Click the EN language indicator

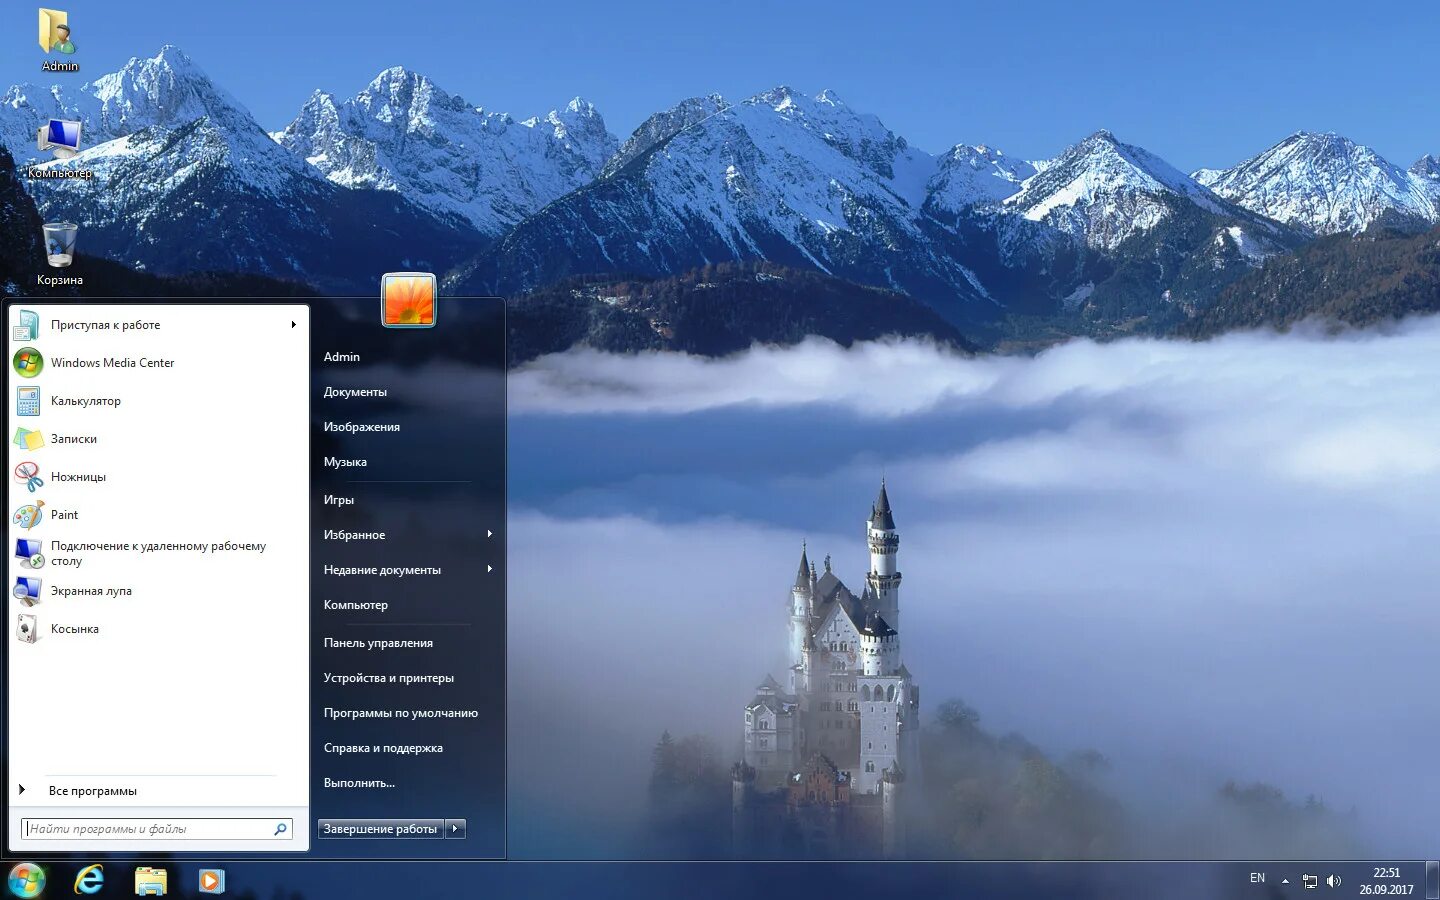pos(1257,878)
